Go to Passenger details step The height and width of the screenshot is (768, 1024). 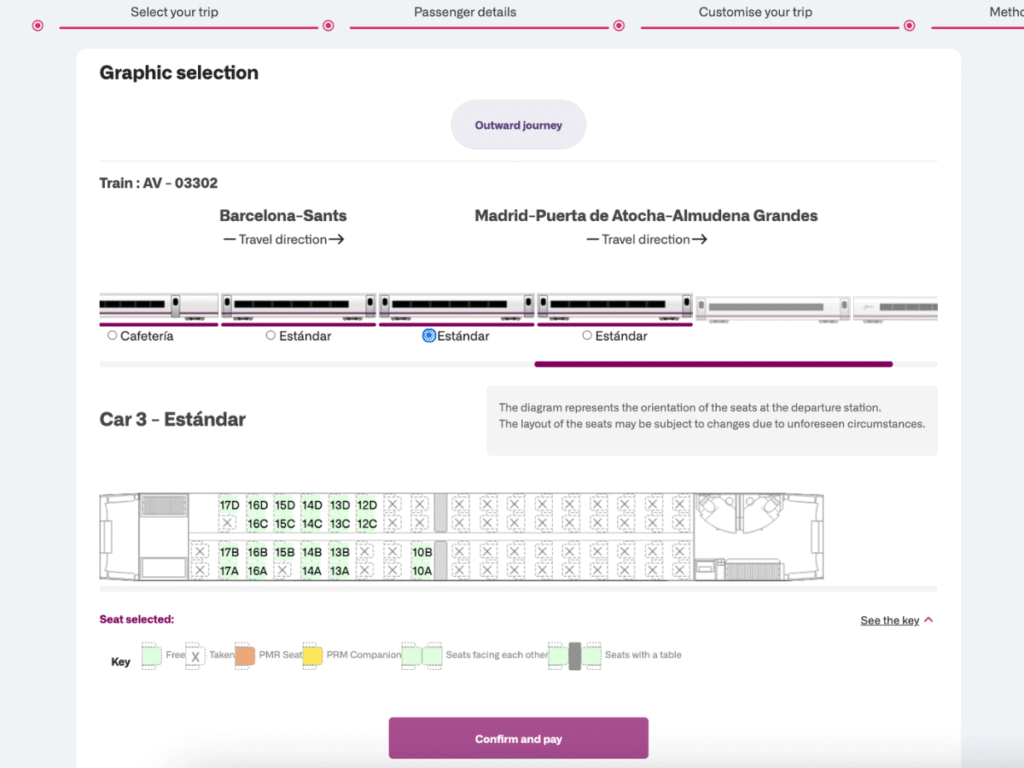click(x=465, y=12)
